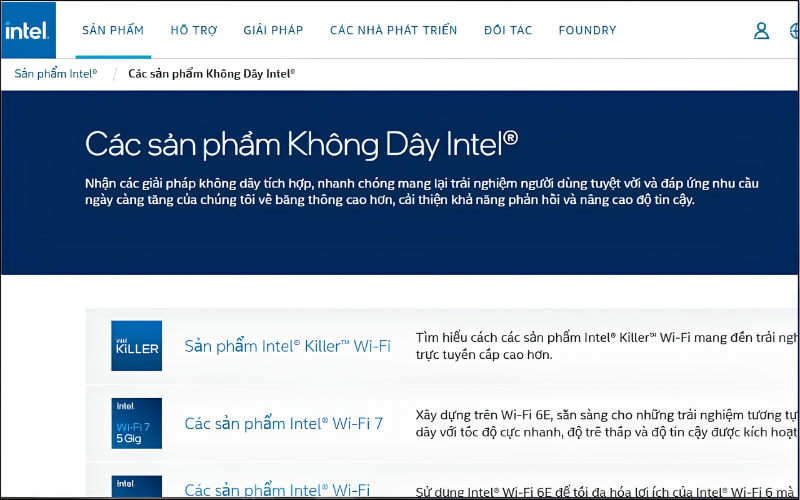
Task: Click the Wi-Fi 7 5 Gig badge thumbnail
Action: pyautogui.click(x=137, y=423)
